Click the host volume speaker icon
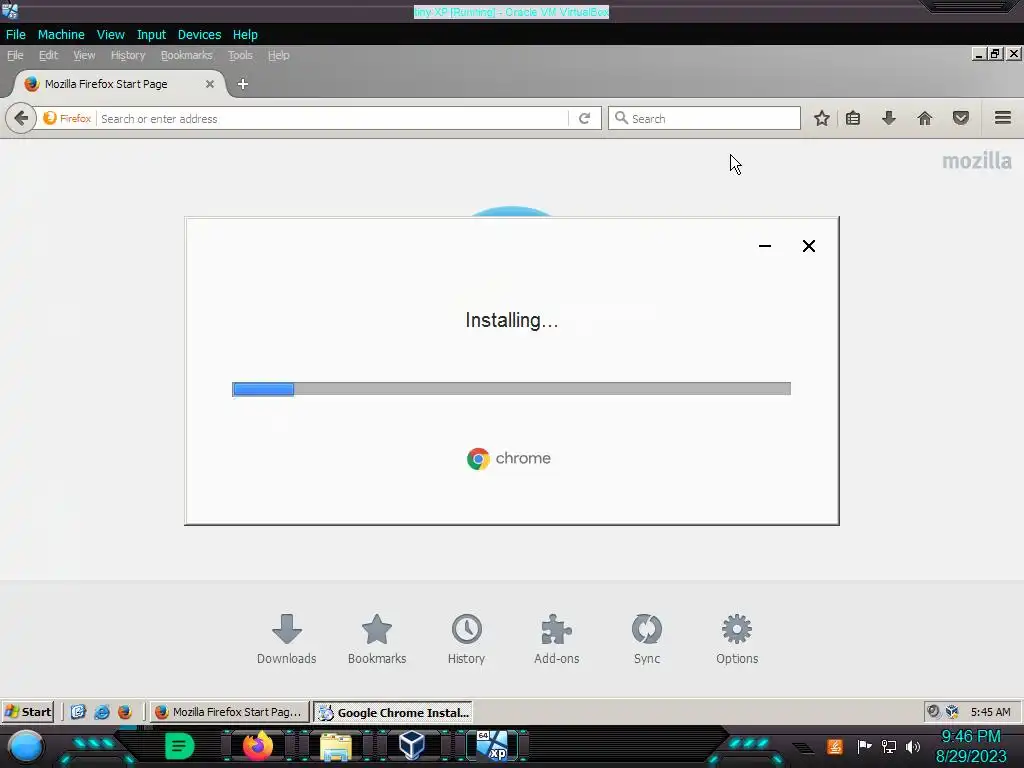1024x768 pixels. click(912, 746)
